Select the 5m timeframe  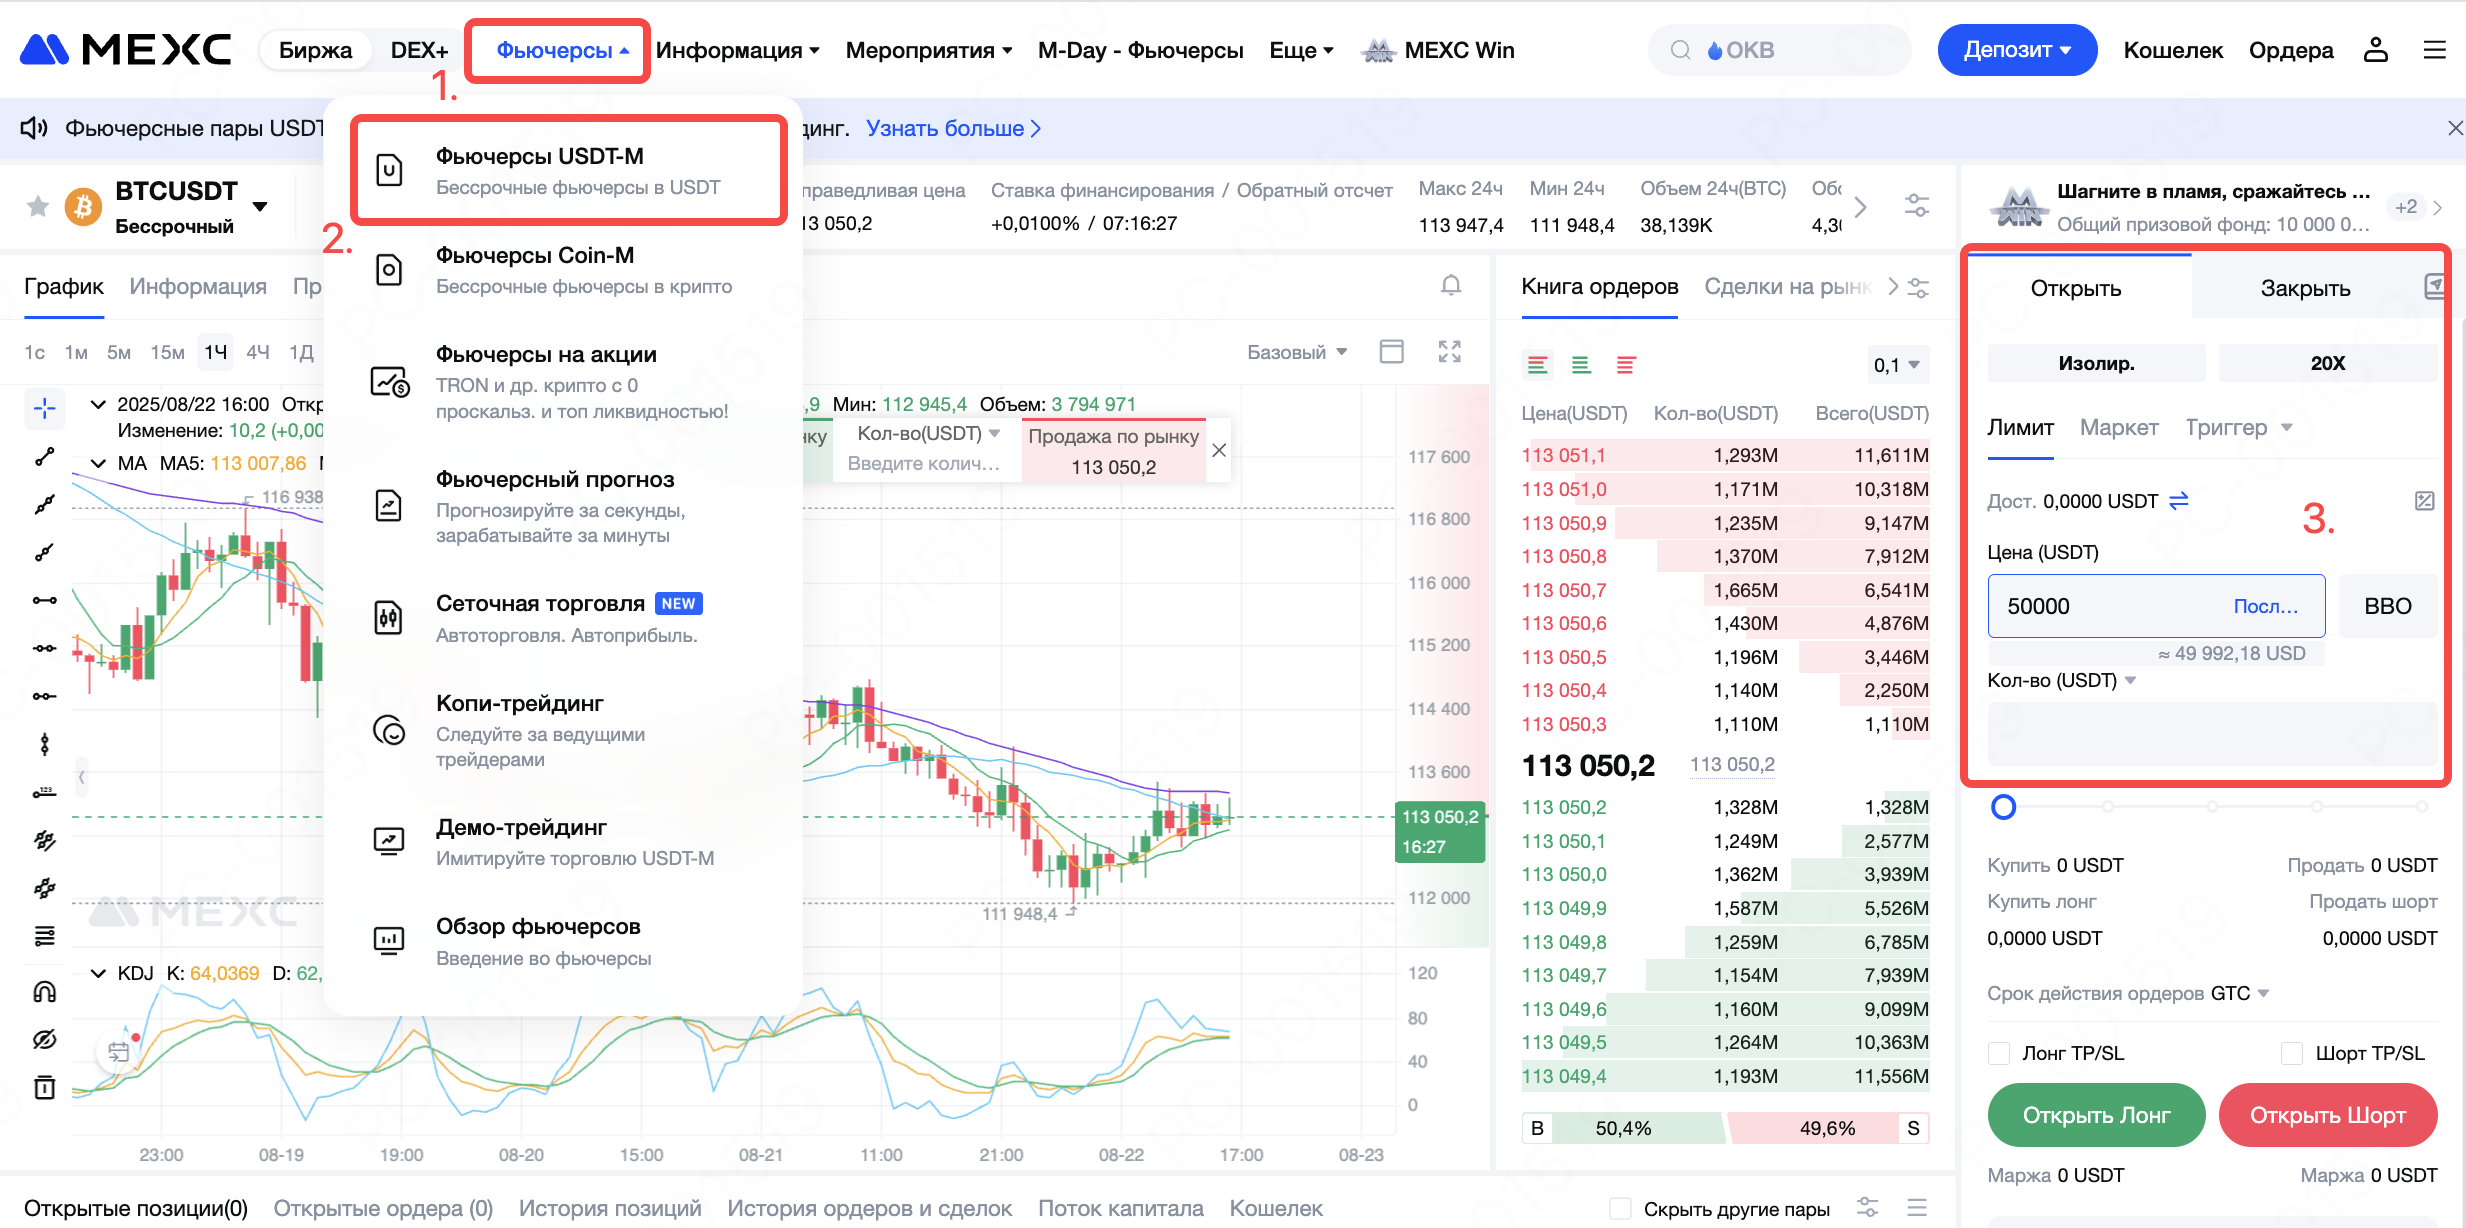[x=119, y=352]
